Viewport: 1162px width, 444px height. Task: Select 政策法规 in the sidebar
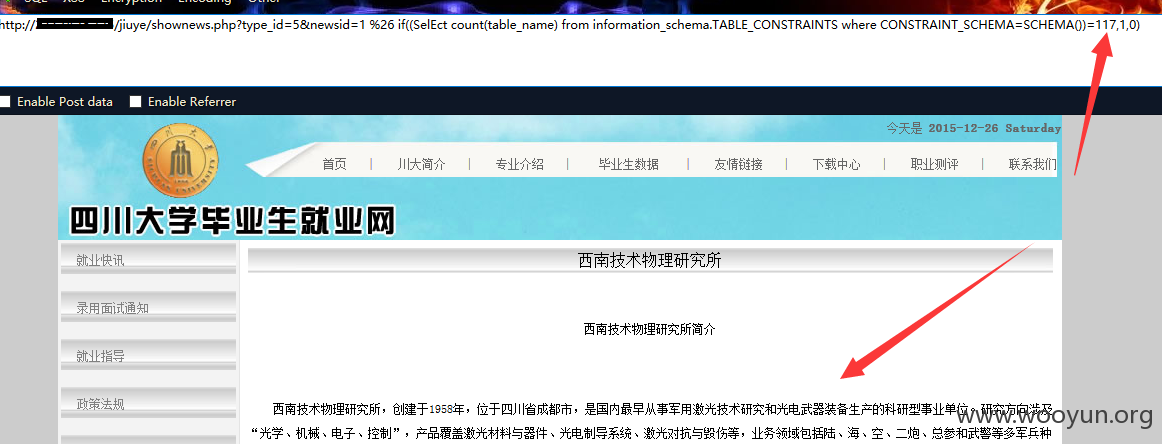148,404
